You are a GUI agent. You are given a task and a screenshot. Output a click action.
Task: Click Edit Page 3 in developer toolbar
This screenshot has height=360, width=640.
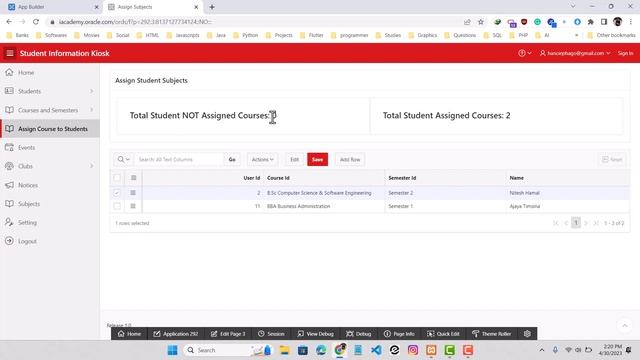click(228, 333)
